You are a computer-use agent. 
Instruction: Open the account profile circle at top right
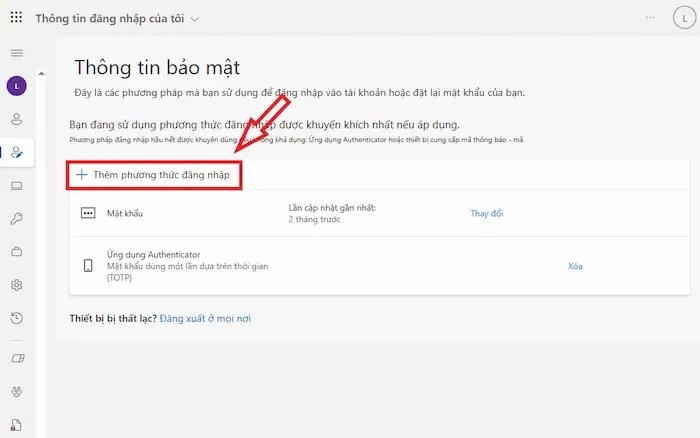(x=681, y=19)
